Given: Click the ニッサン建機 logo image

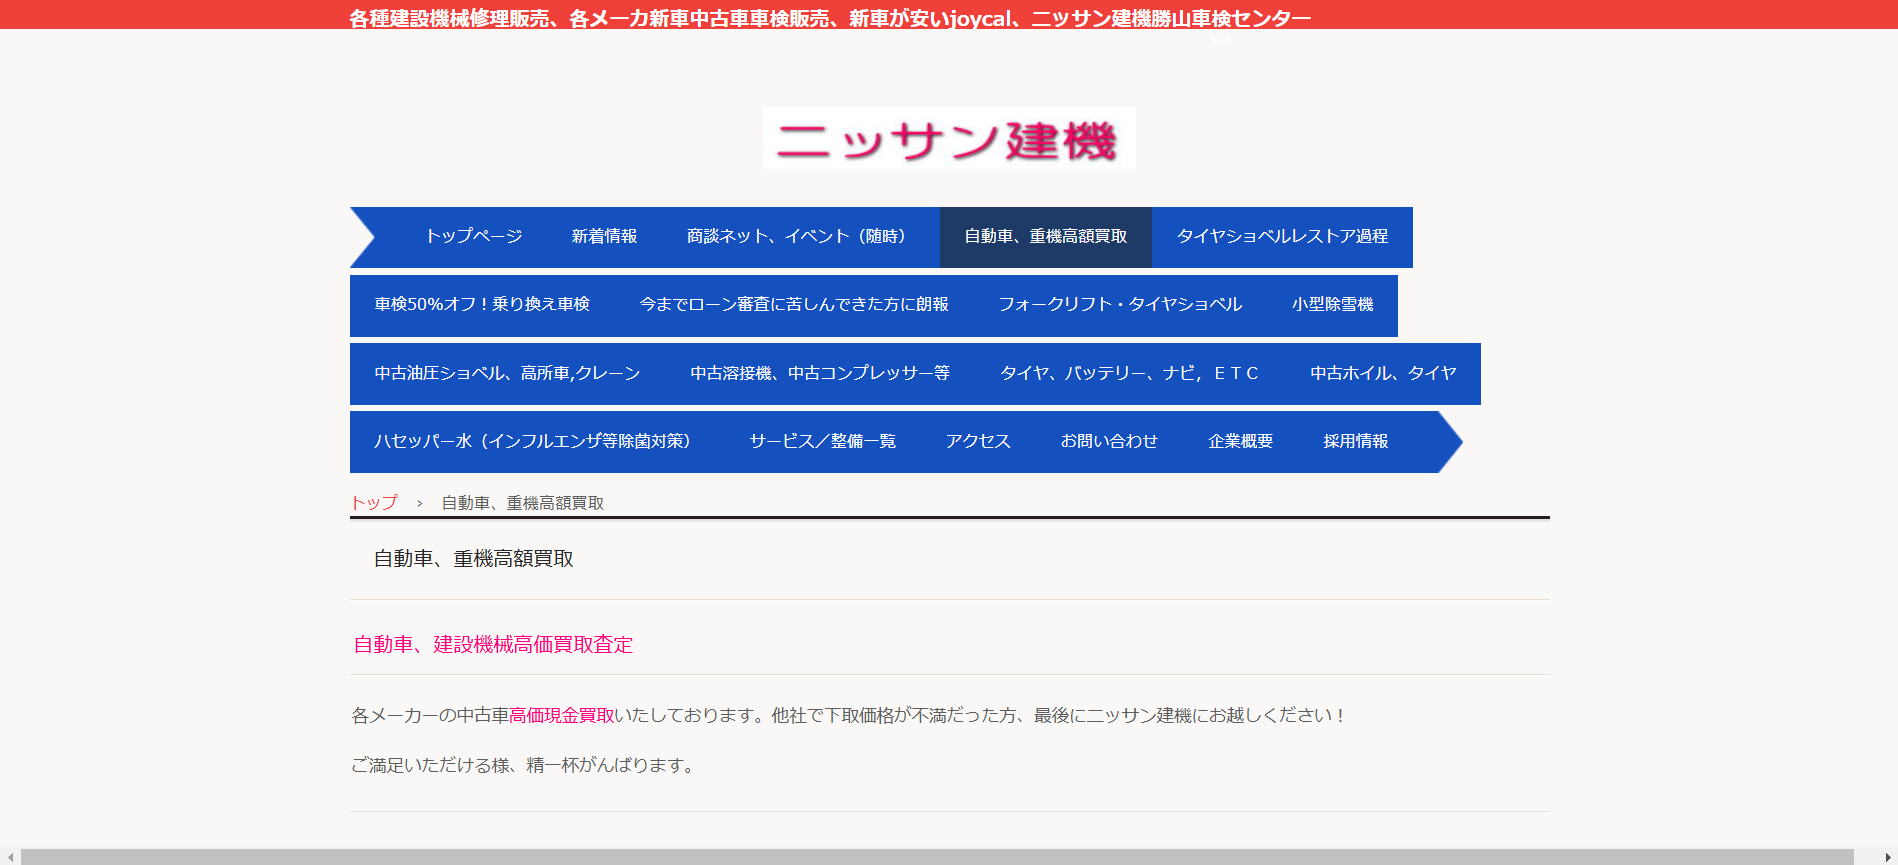Looking at the screenshot, I should click(x=949, y=138).
